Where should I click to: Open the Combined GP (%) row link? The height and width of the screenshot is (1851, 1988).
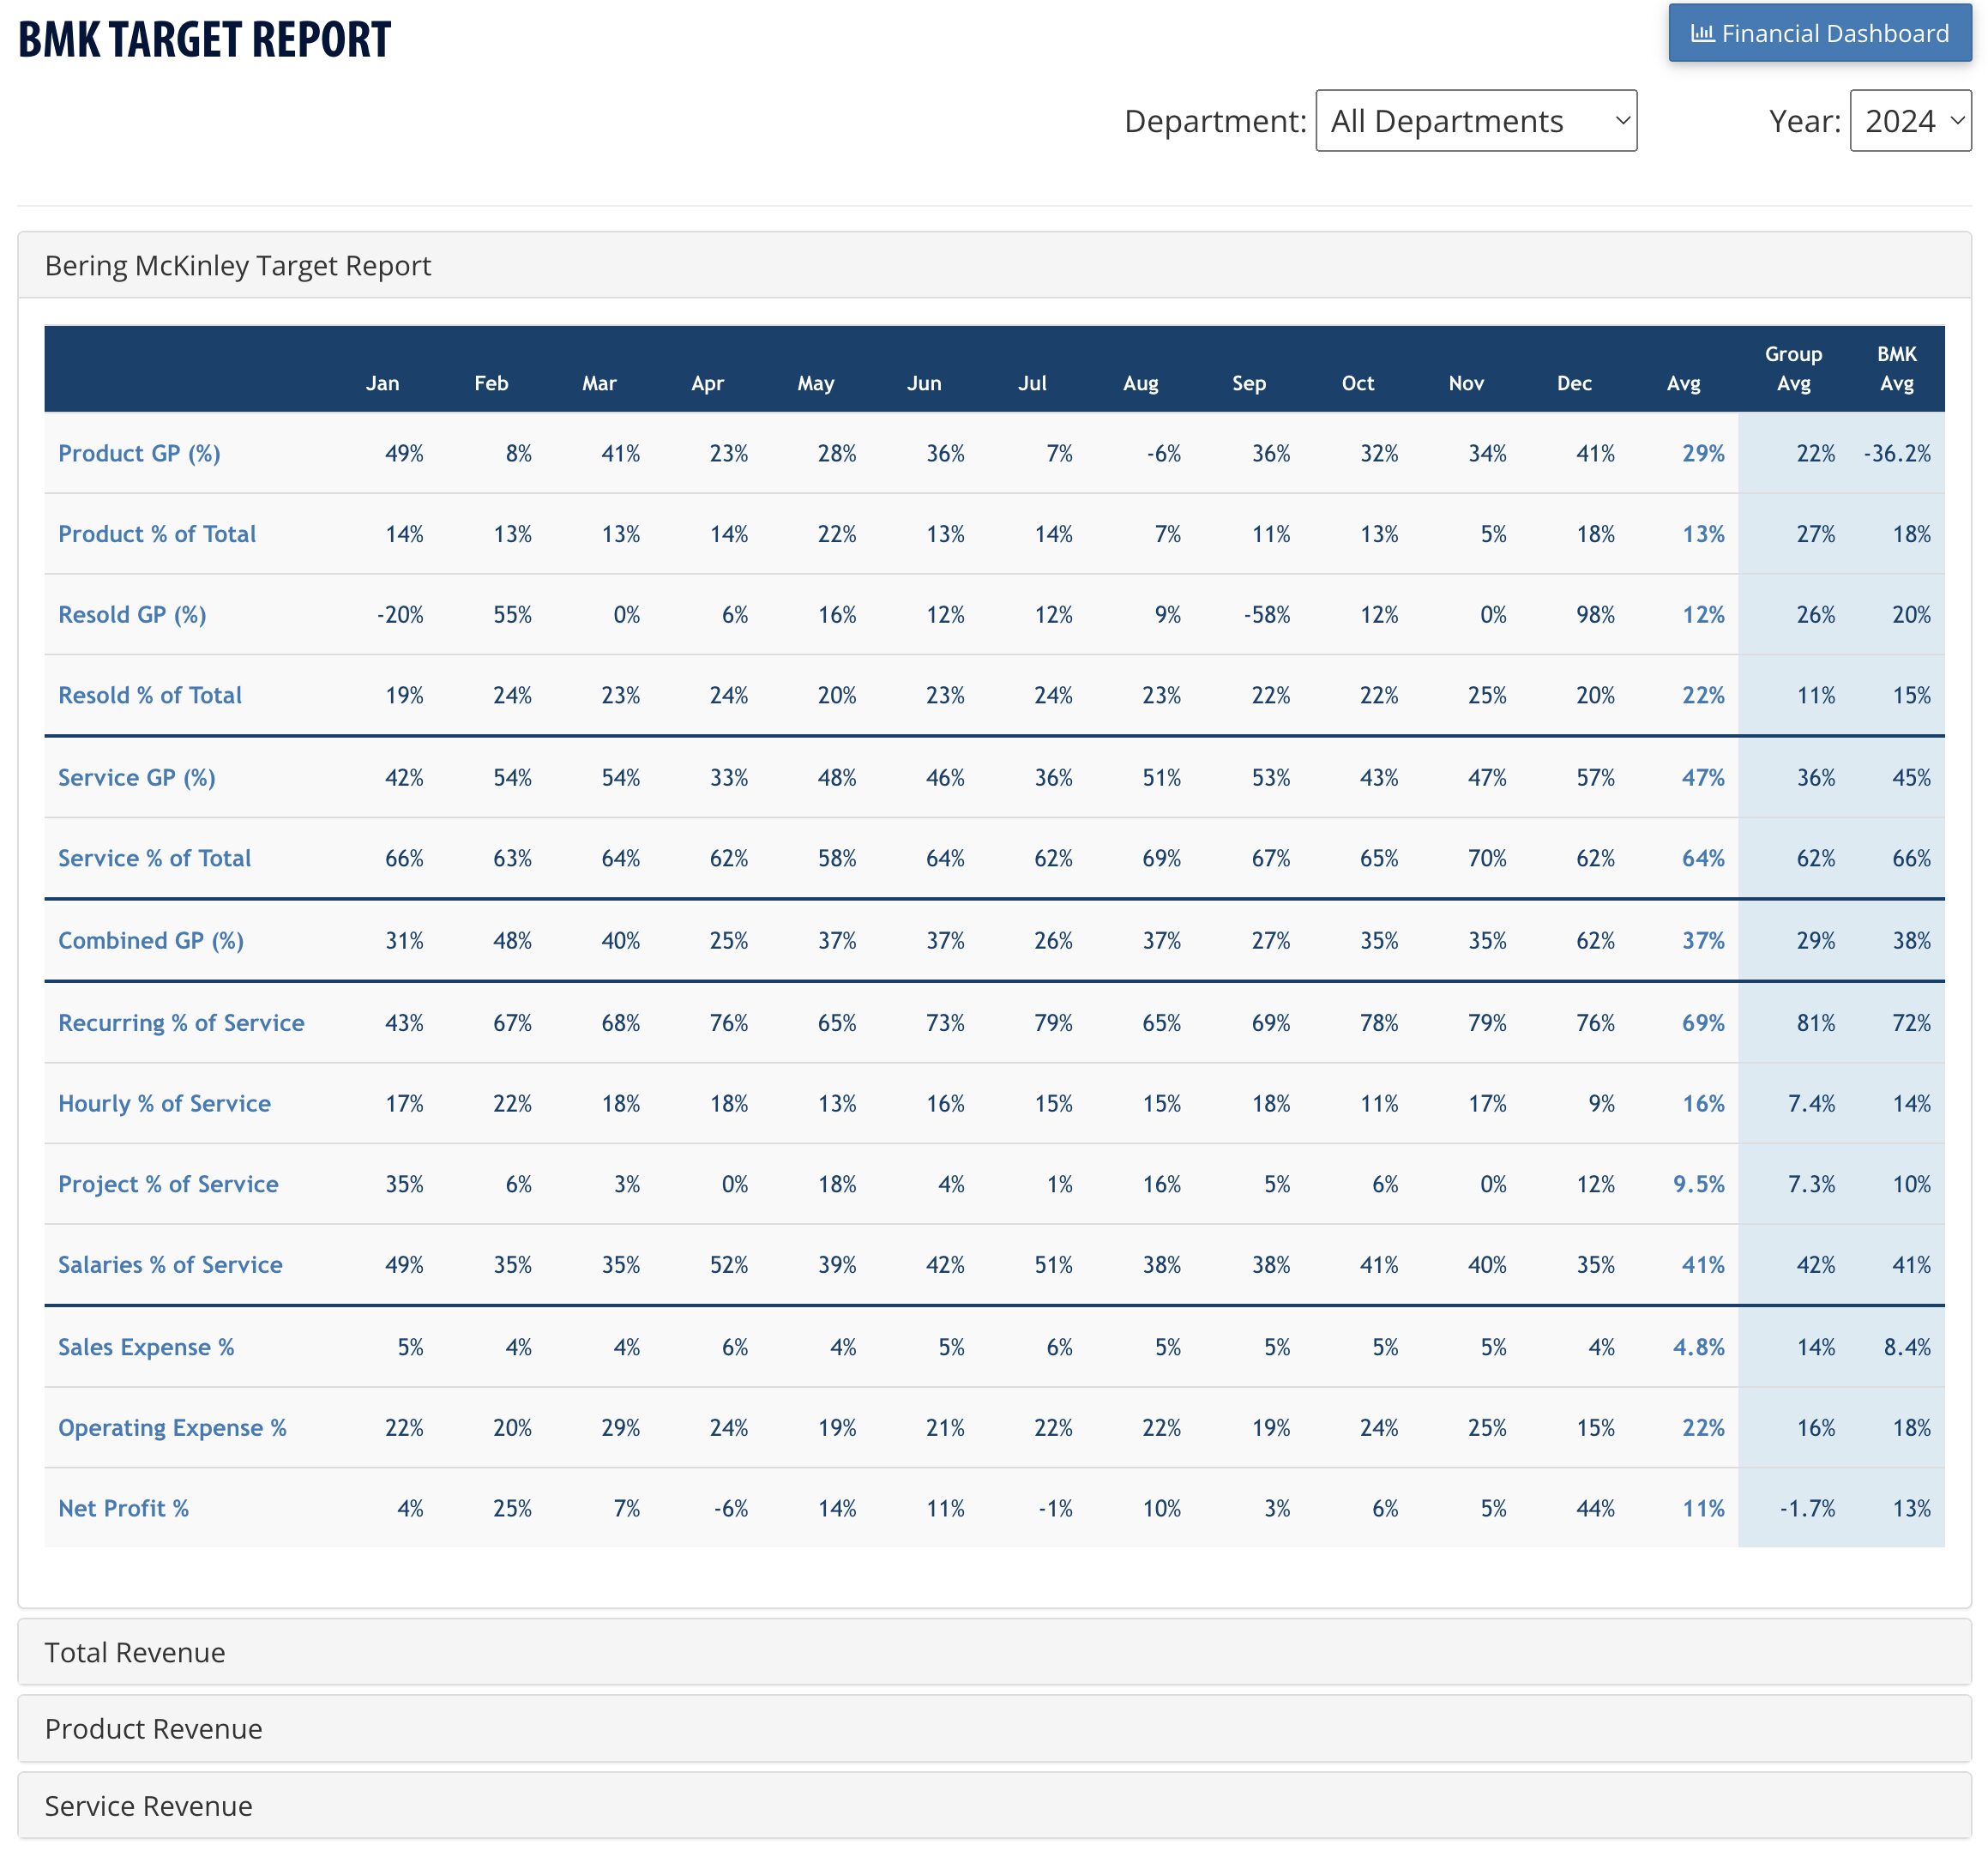point(151,941)
